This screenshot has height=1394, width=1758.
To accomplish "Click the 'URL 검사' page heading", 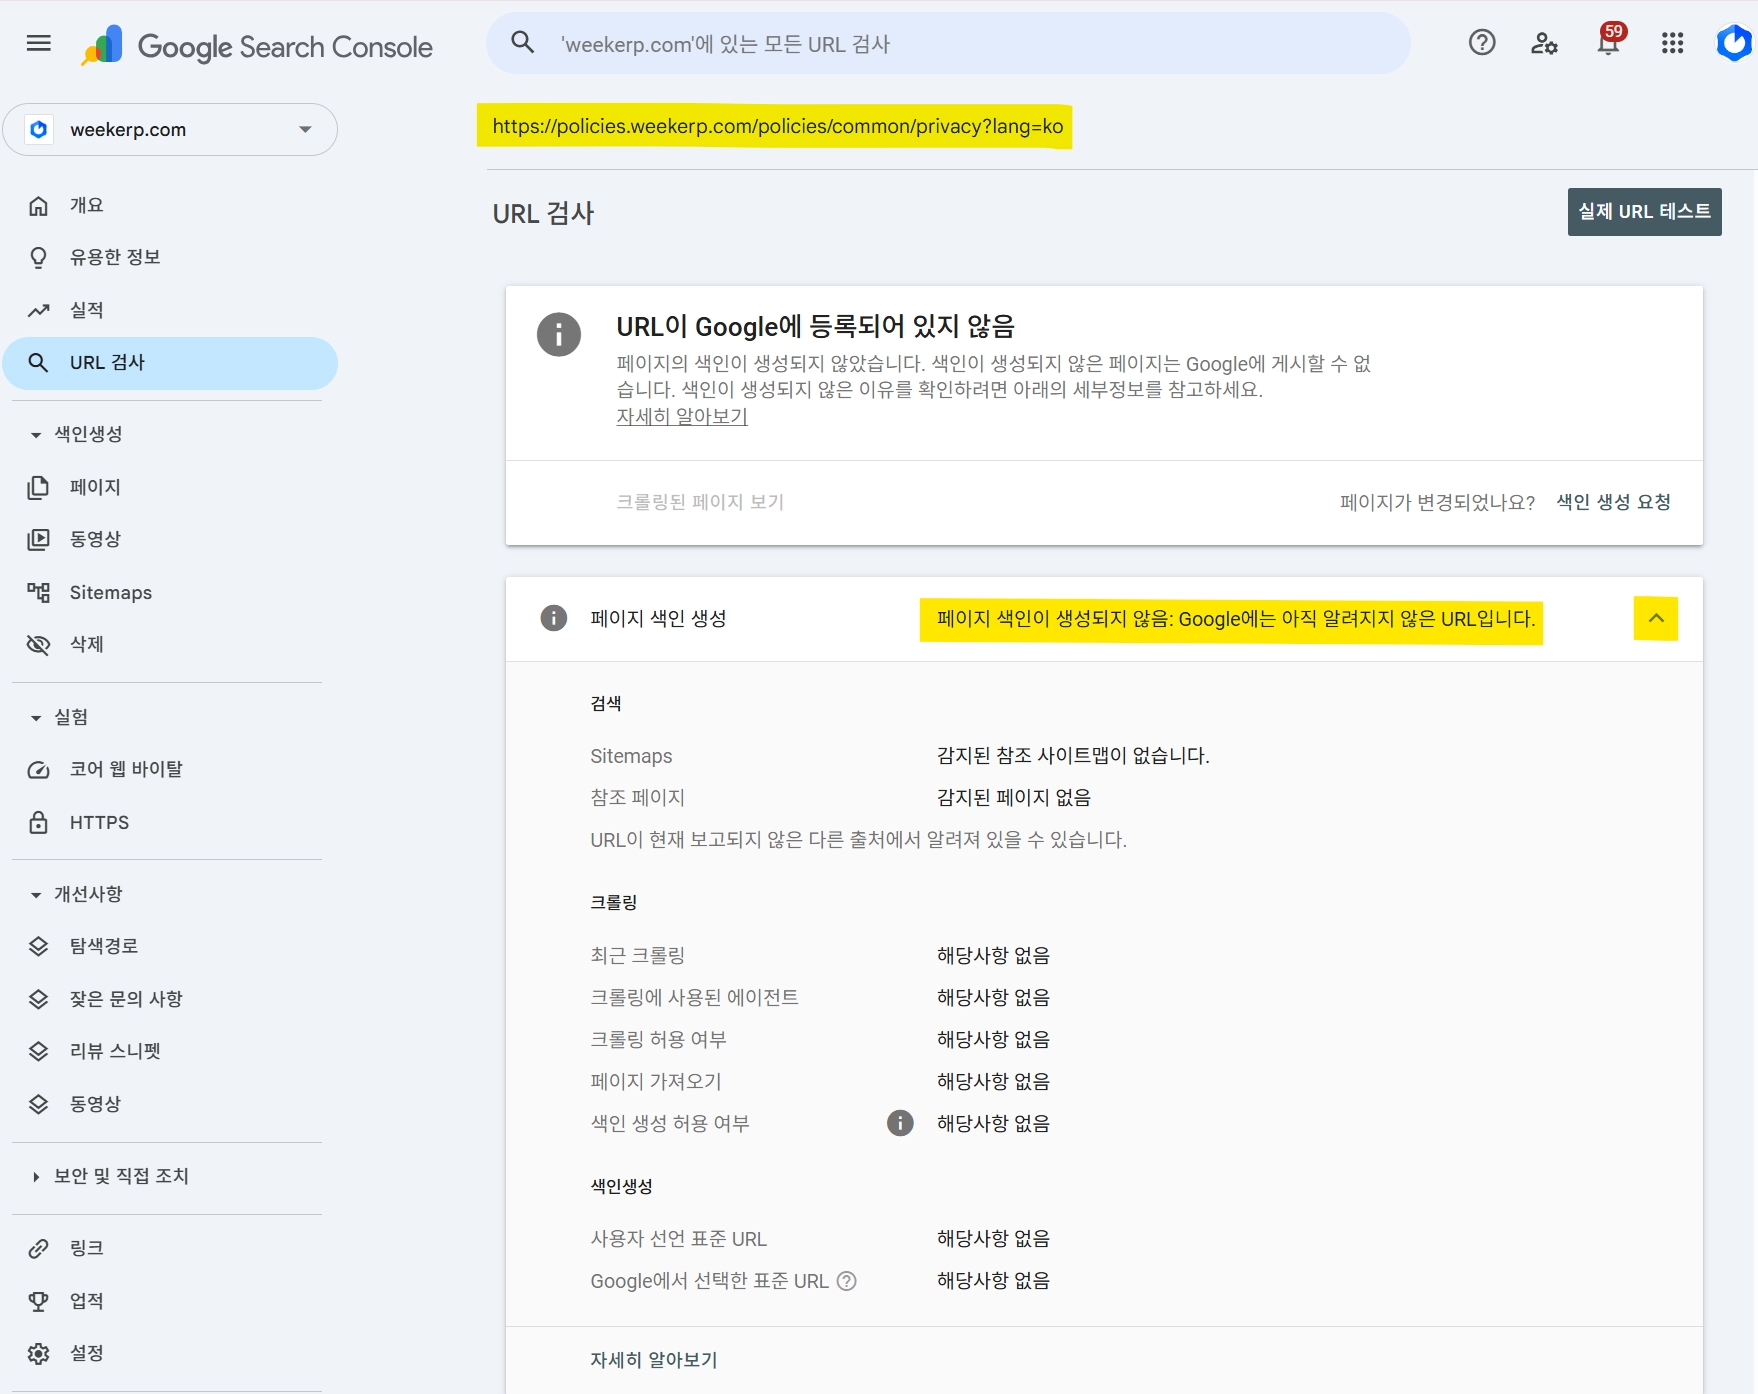I will coord(543,213).
